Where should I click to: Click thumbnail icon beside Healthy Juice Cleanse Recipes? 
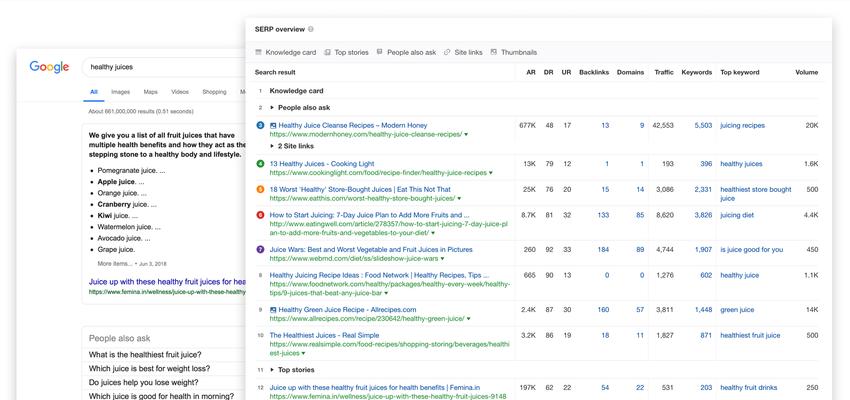tap(273, 125)
